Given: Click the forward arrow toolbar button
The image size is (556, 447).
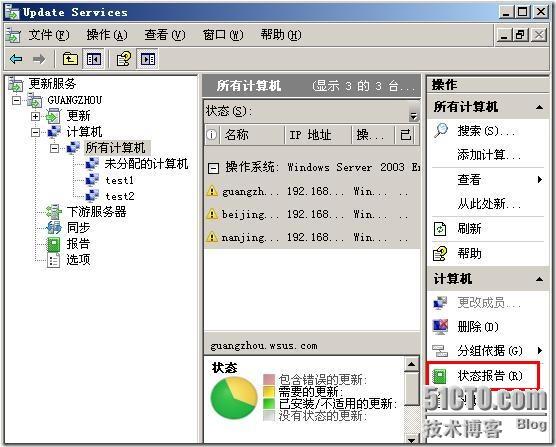Looking at the screenshot, I should 39,59.
